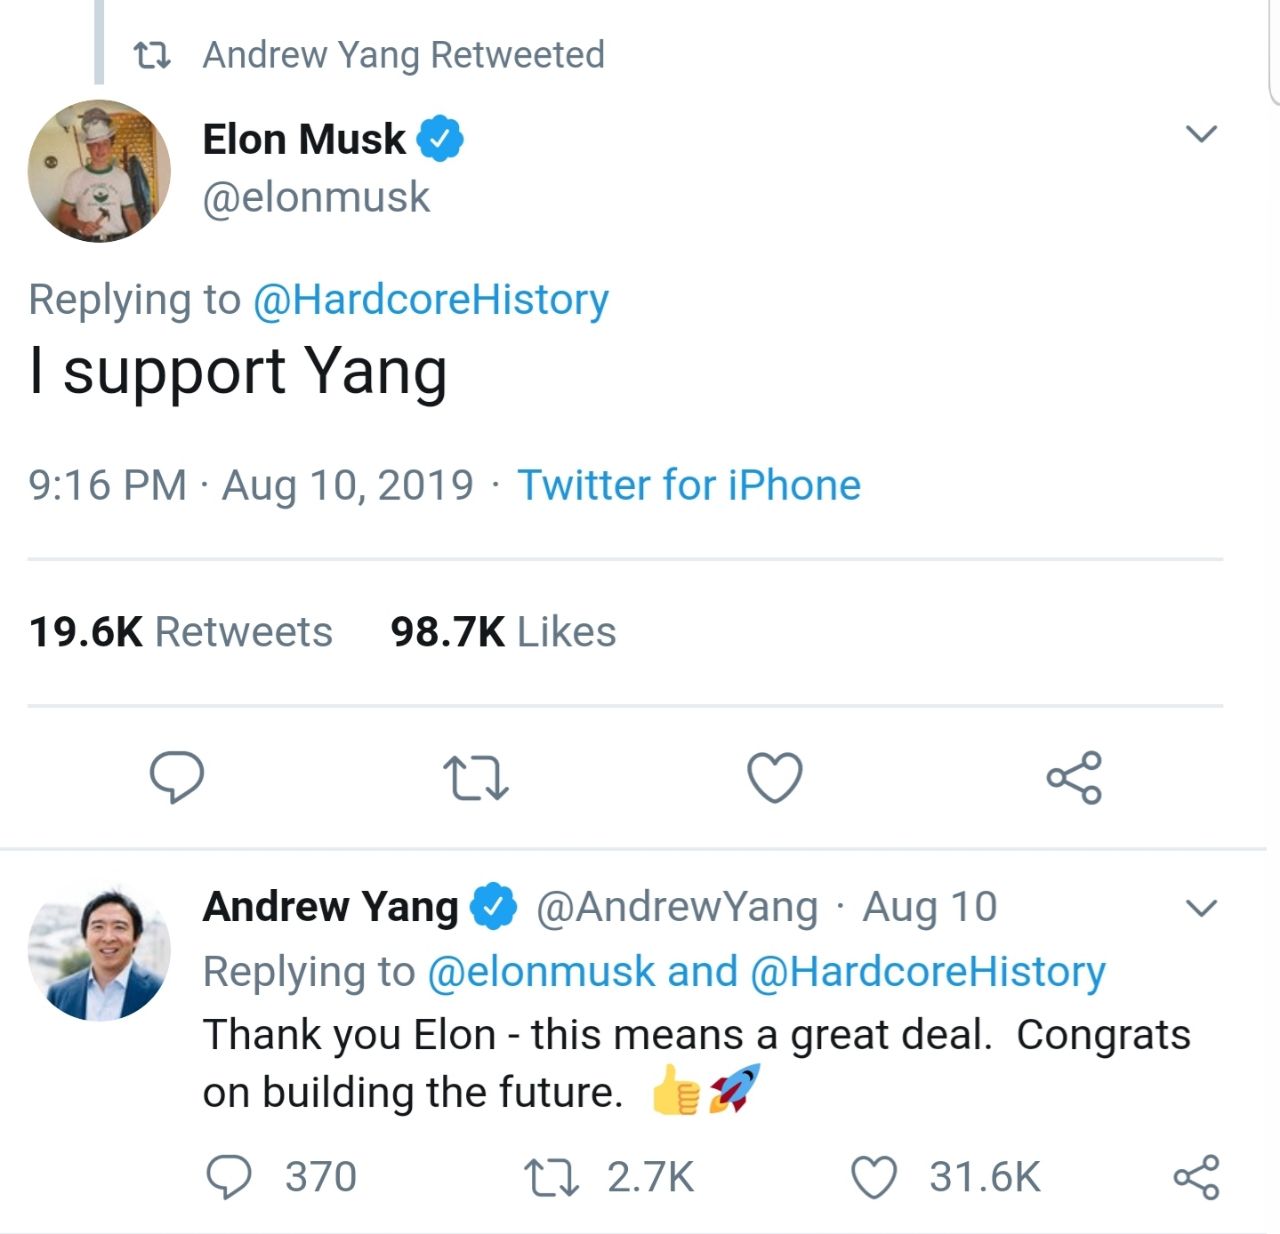Open the @HardcoreHistory mention in Elon's tweet
The image size is (1280, 1234).
tap(431, 299)
